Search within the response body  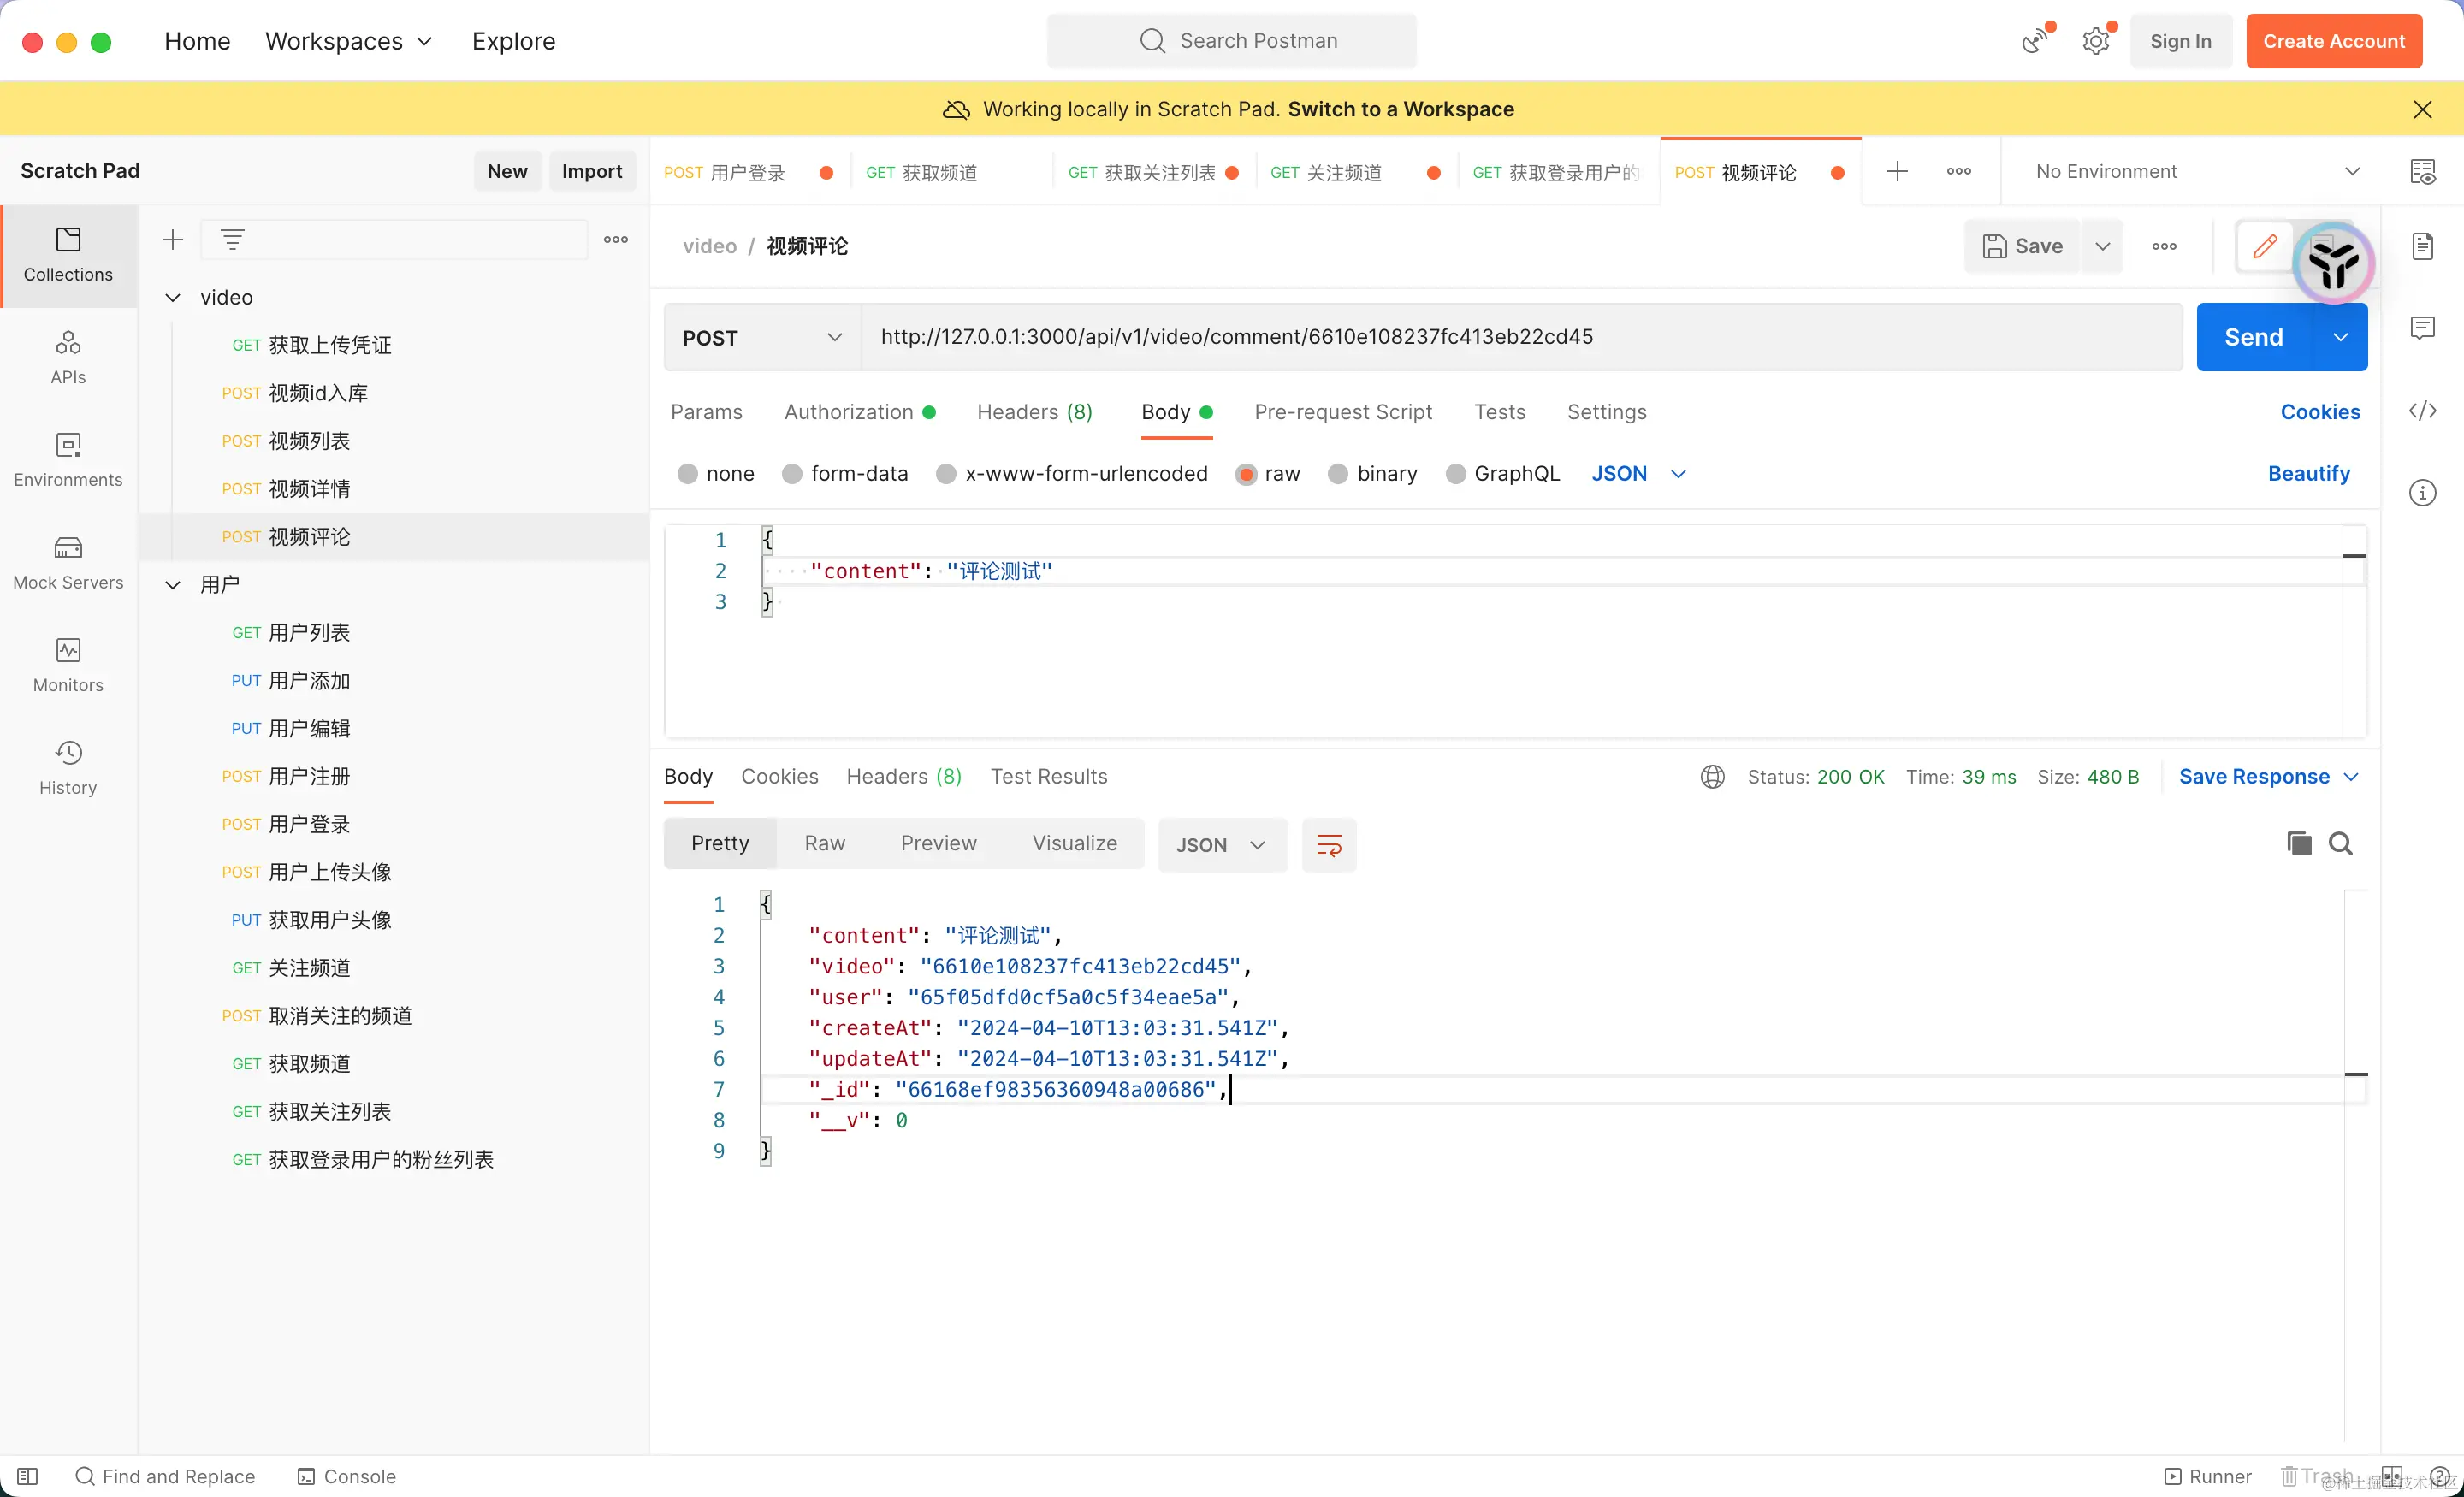click(x=2340, y=843)
